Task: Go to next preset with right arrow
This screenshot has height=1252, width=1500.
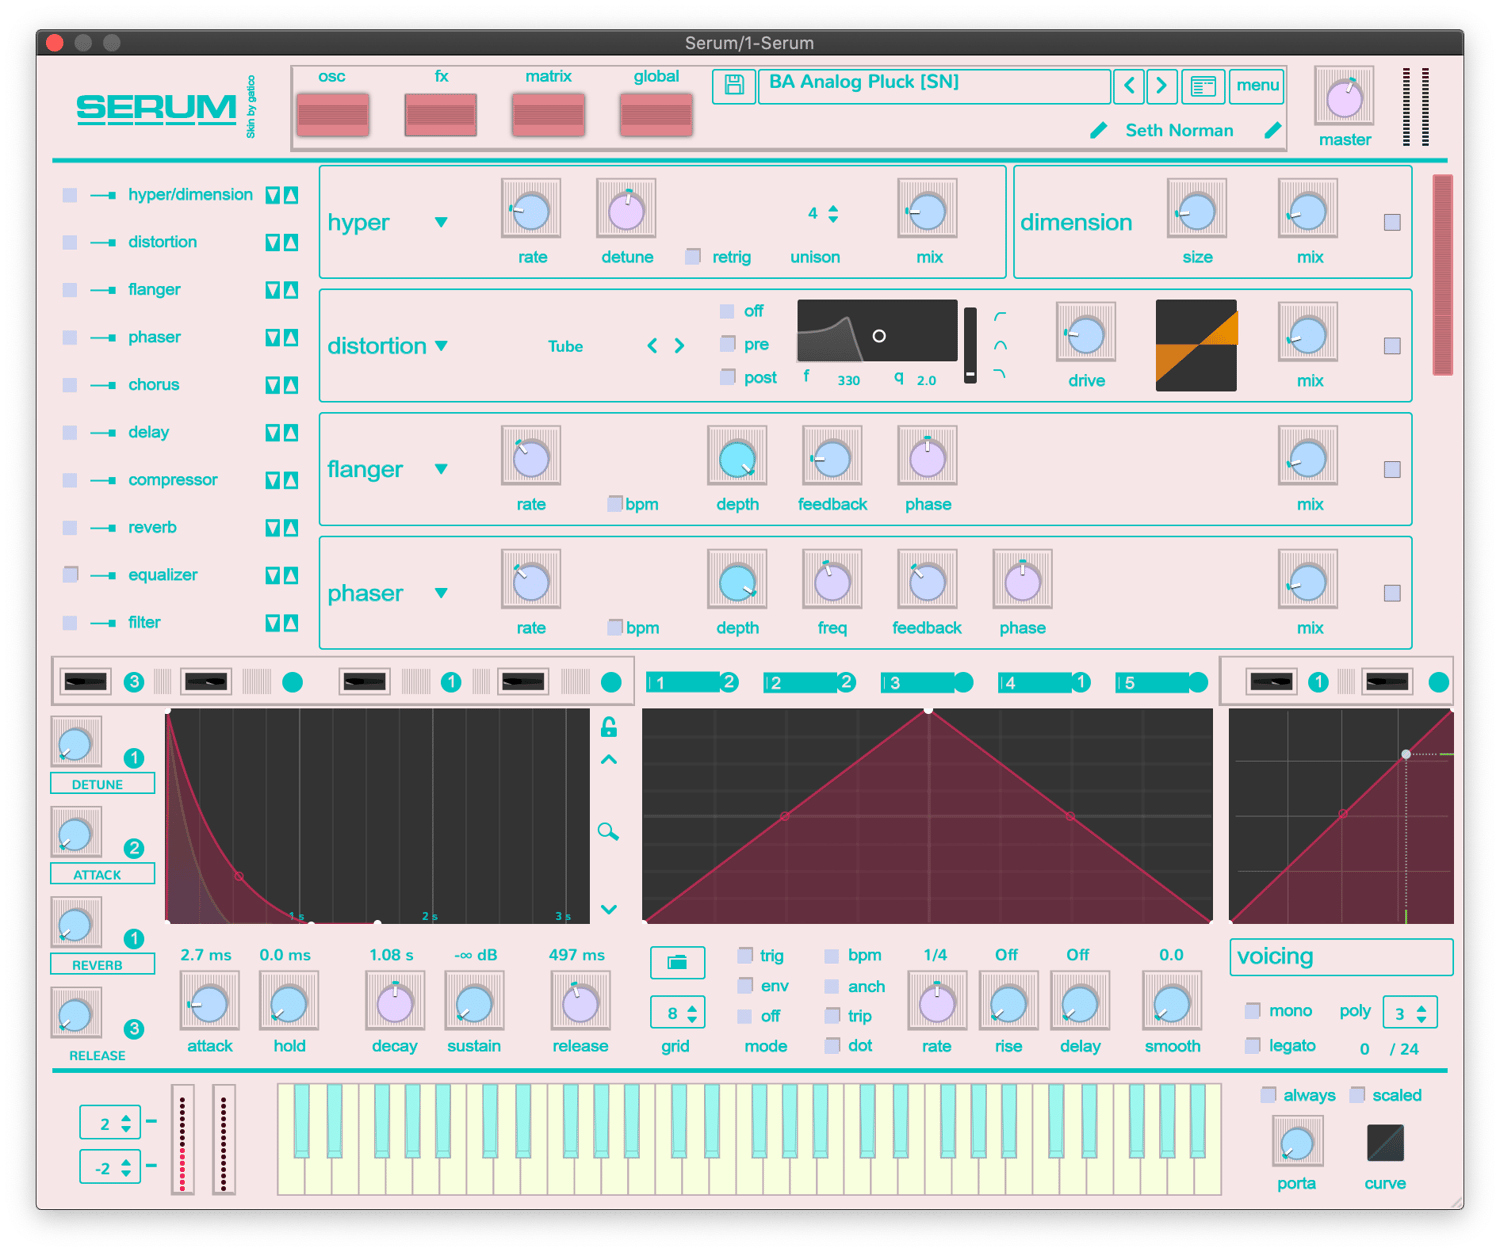Action: (x=1161, y=86)
